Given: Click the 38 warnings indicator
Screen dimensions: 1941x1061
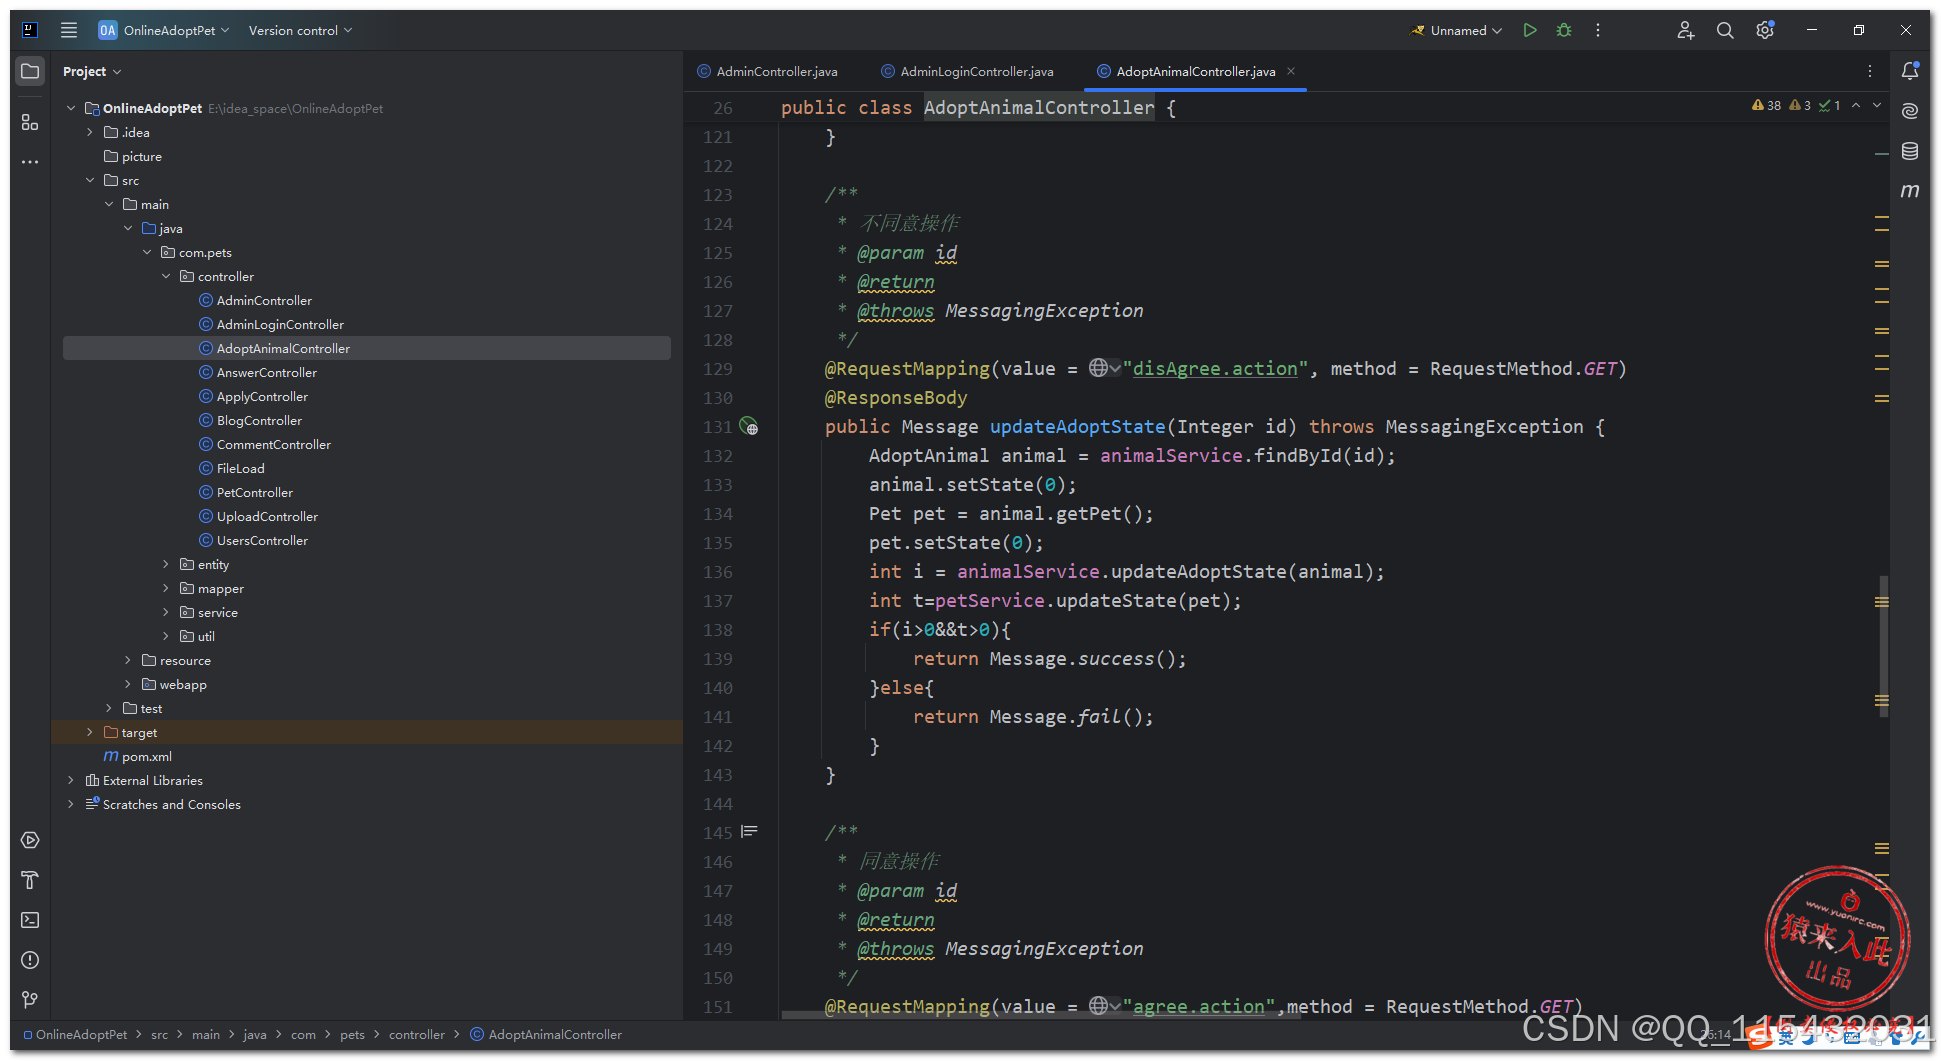Looking at the screenshot, I should (1767, 105).
